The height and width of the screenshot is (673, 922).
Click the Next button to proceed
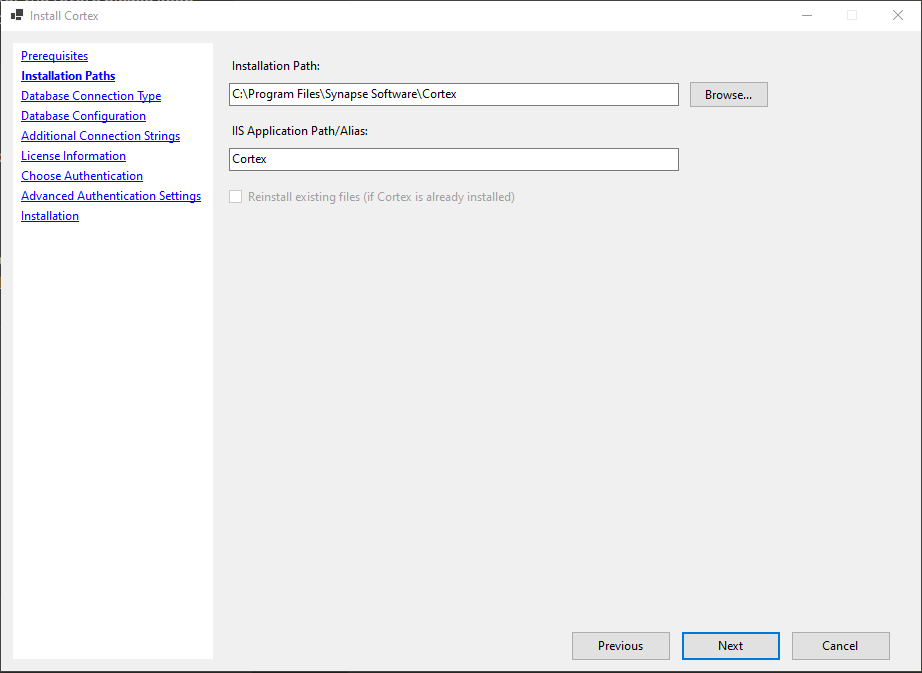coord(730,645)
